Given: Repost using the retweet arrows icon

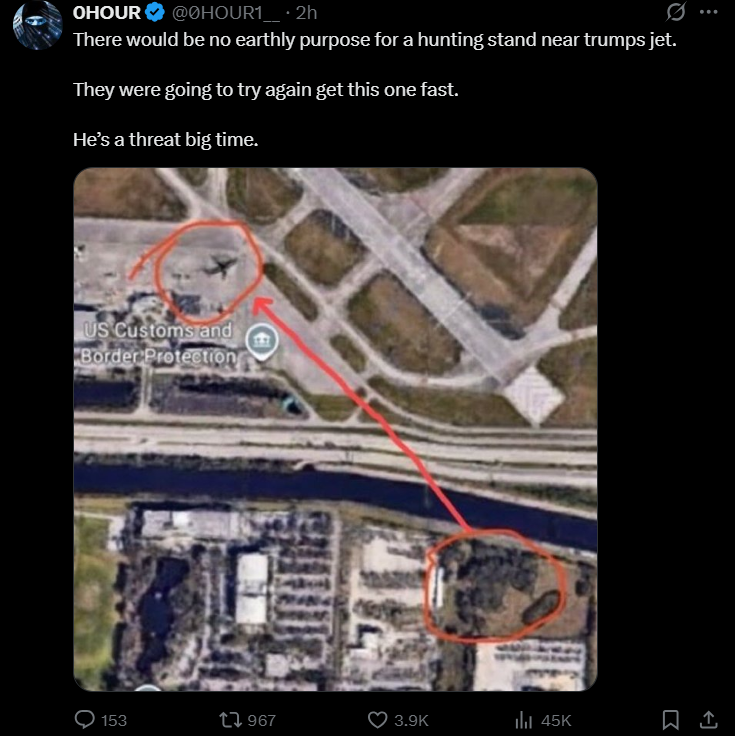Looking at the screenshot, I should (230, 720).
